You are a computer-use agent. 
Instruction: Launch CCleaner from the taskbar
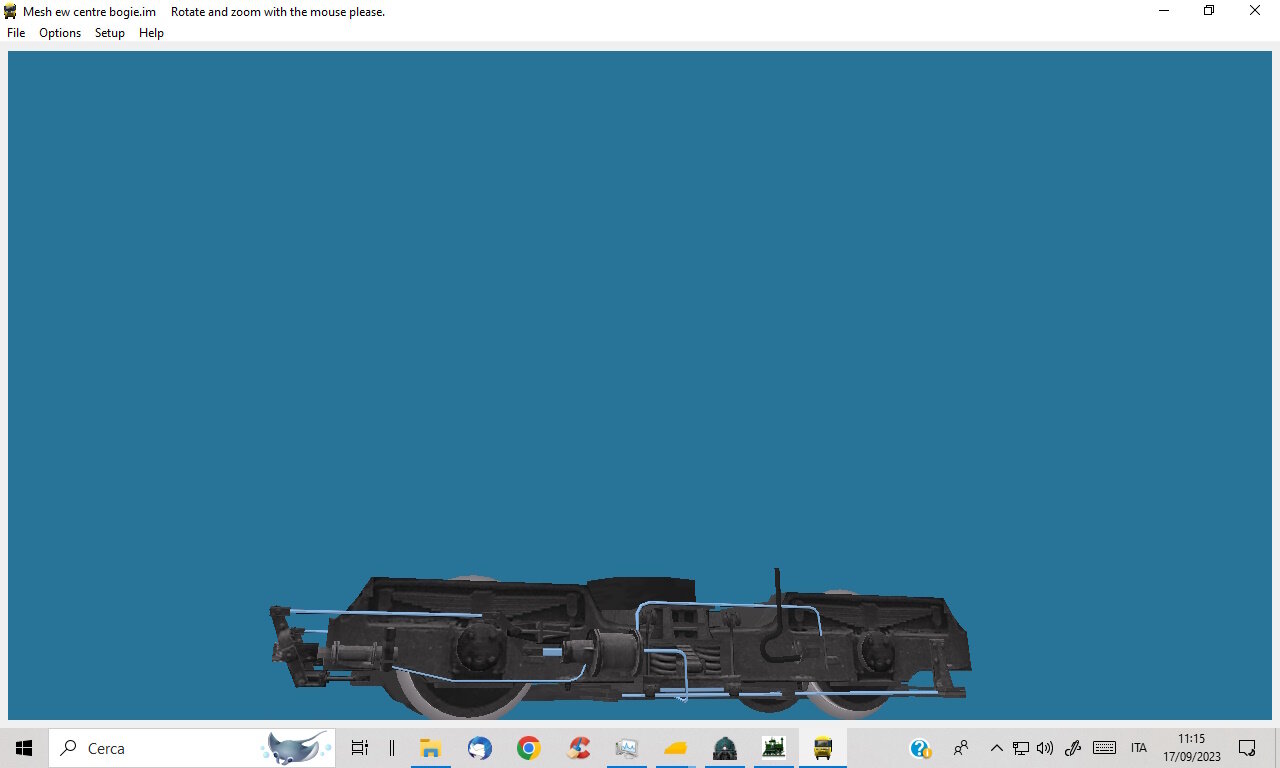(578, 748)
